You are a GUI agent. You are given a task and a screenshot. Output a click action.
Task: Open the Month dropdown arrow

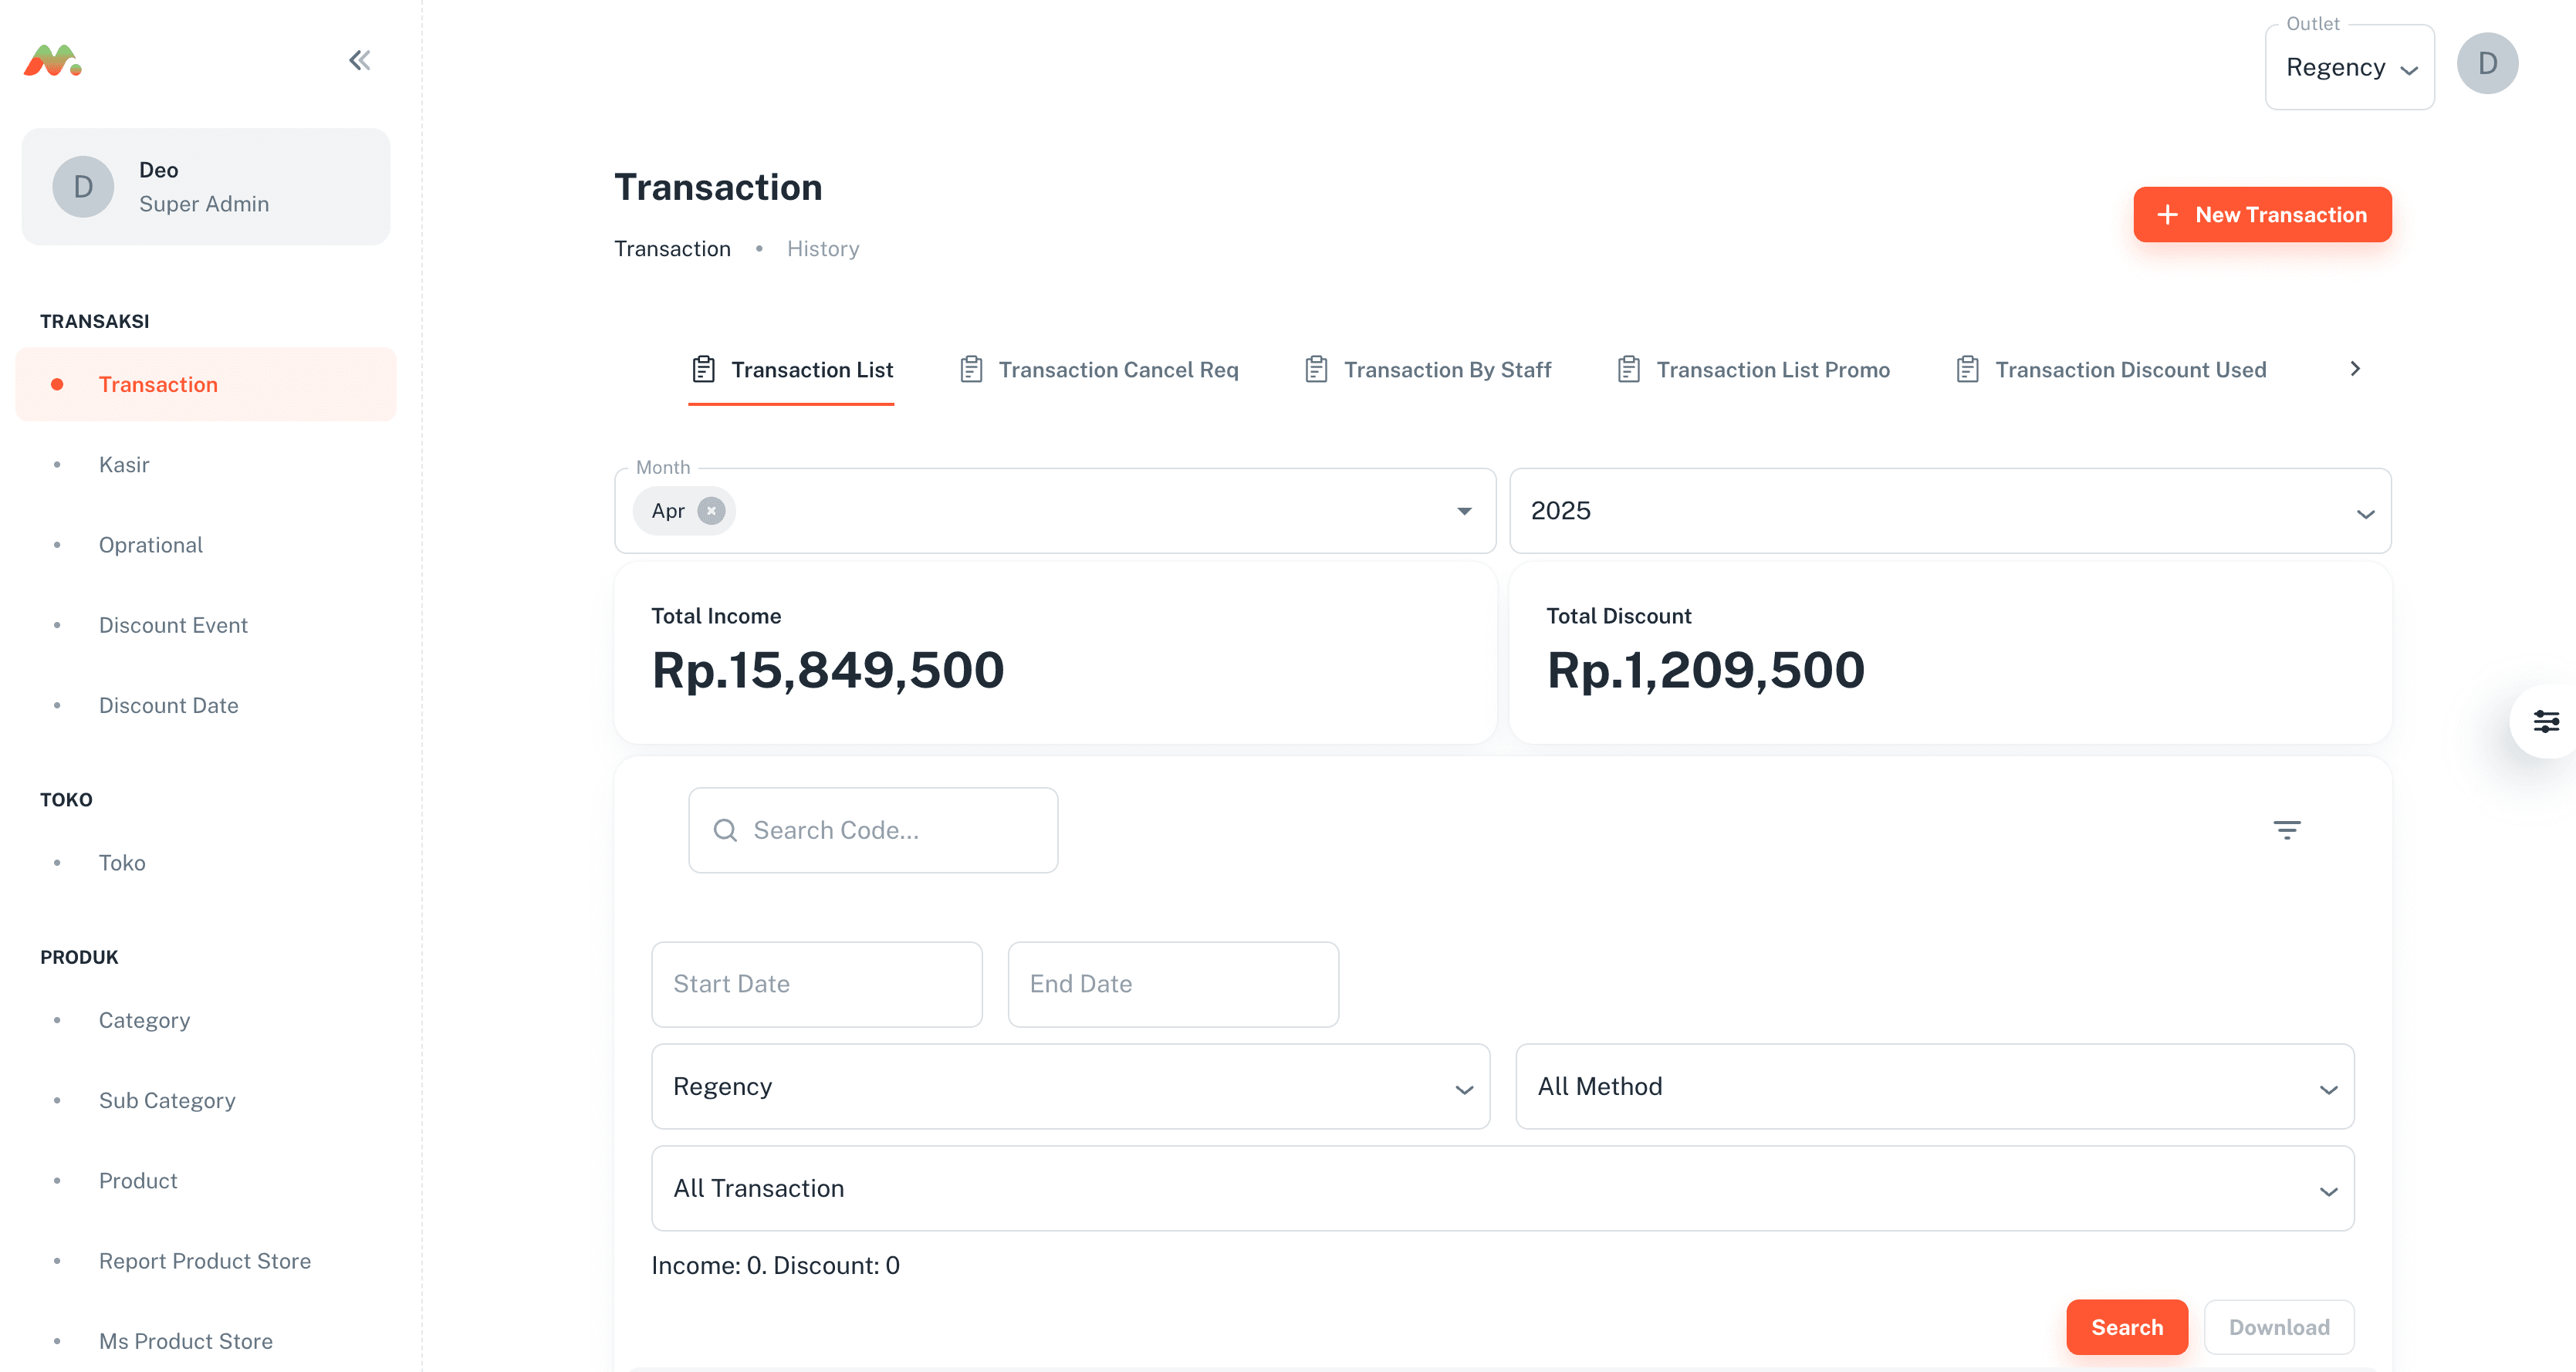[x=1463, y=511]
